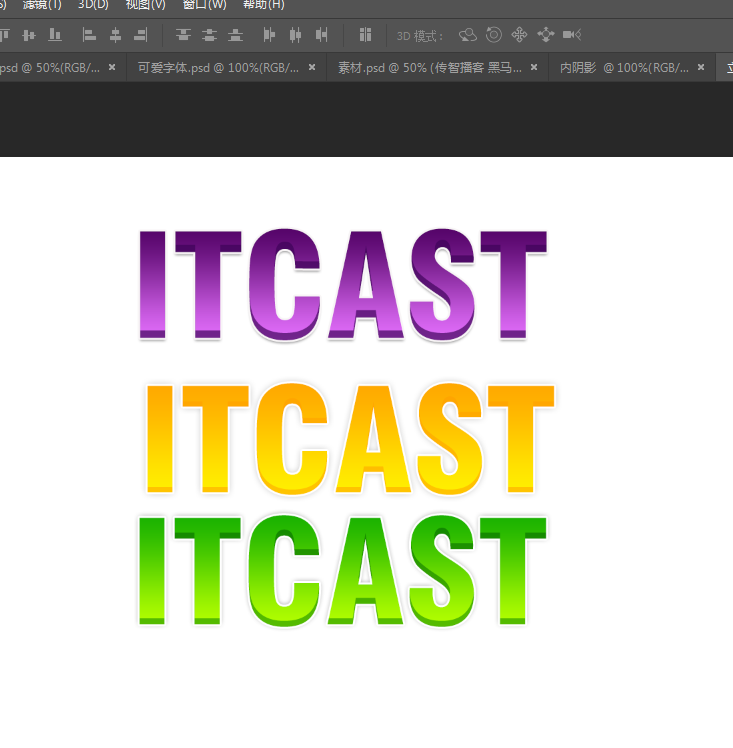This screenshot has height=748, width=733.
Task: Select the 3D roll mode icon
Action: [x=493, y=35]
